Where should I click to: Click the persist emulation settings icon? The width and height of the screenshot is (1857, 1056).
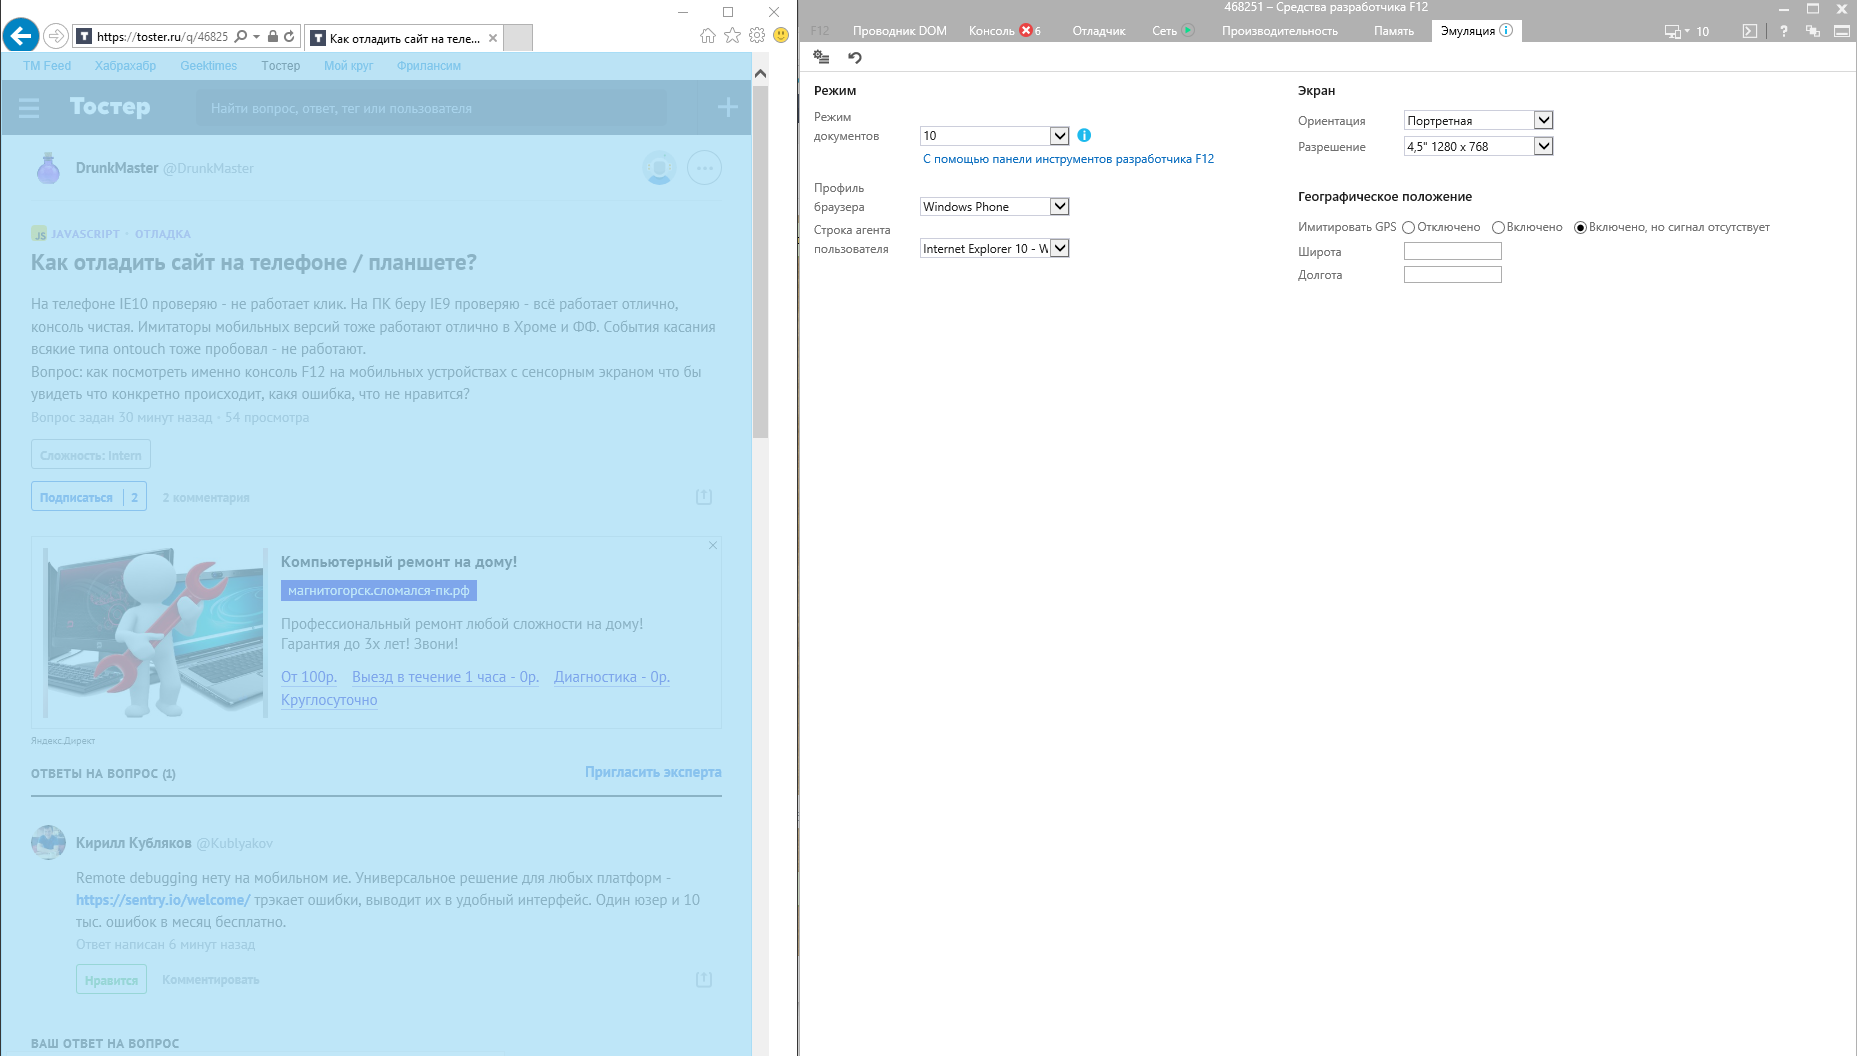coord(821,57)
